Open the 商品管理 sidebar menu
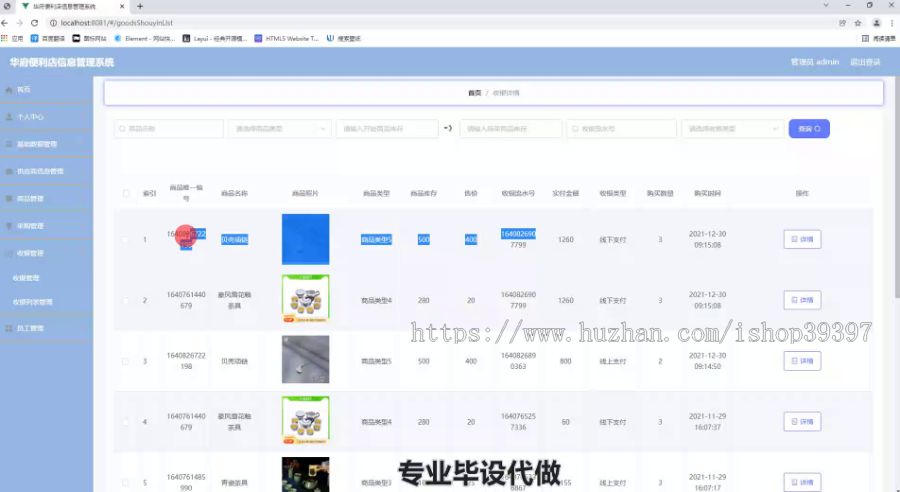The height and width of the screenshot is (492, 900). click(46, 199)
